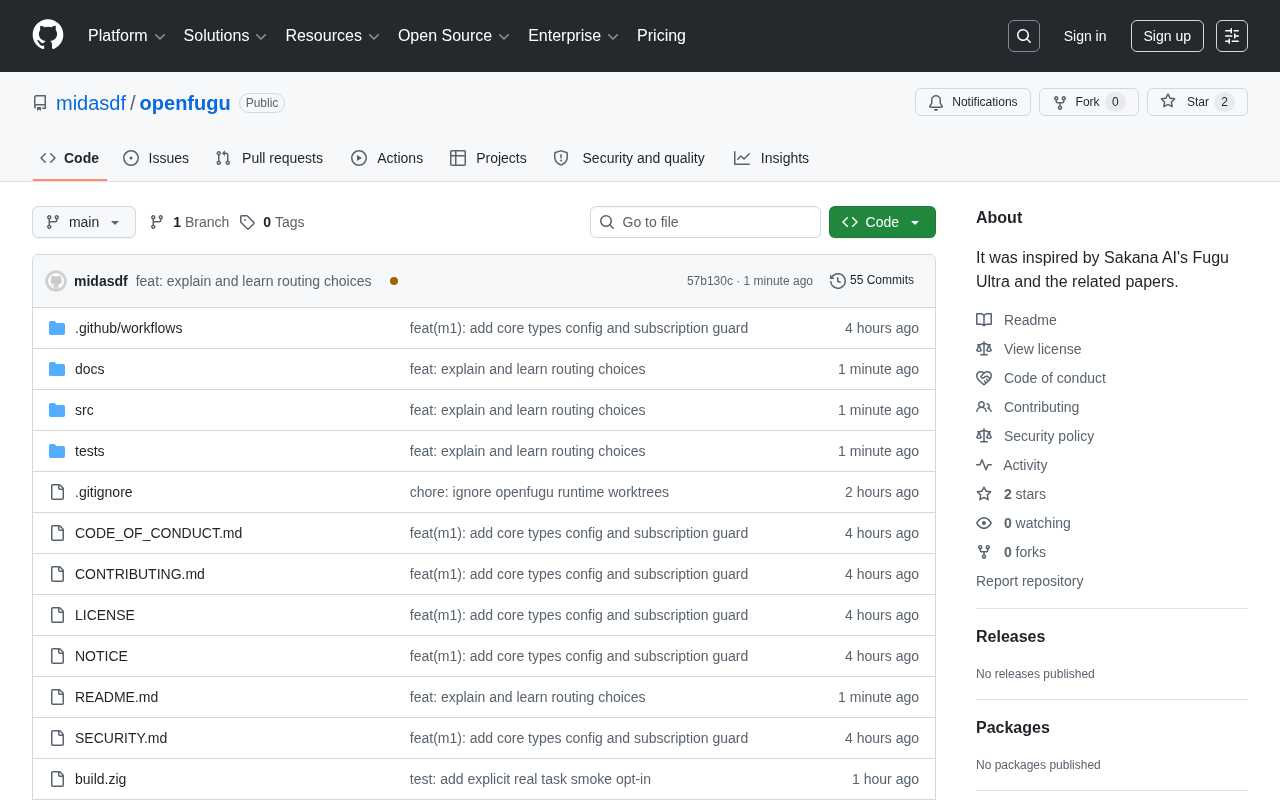Click the Notifications button
The width and height of the screenshot is (1280, 800).
[x=973, y=102]
